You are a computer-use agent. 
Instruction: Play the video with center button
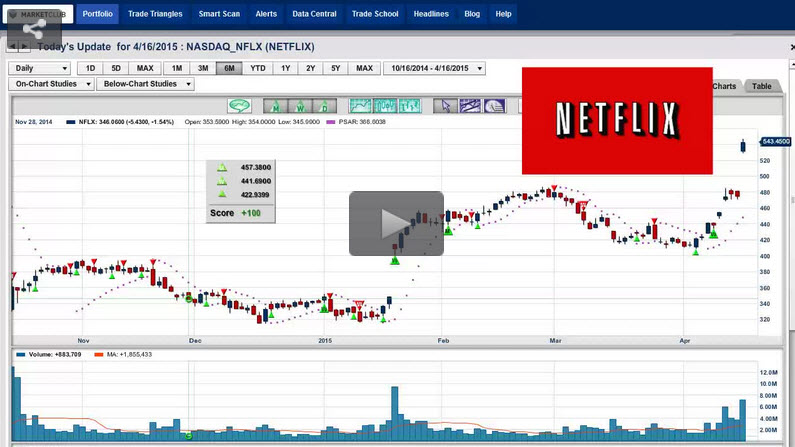pos(396,223)
